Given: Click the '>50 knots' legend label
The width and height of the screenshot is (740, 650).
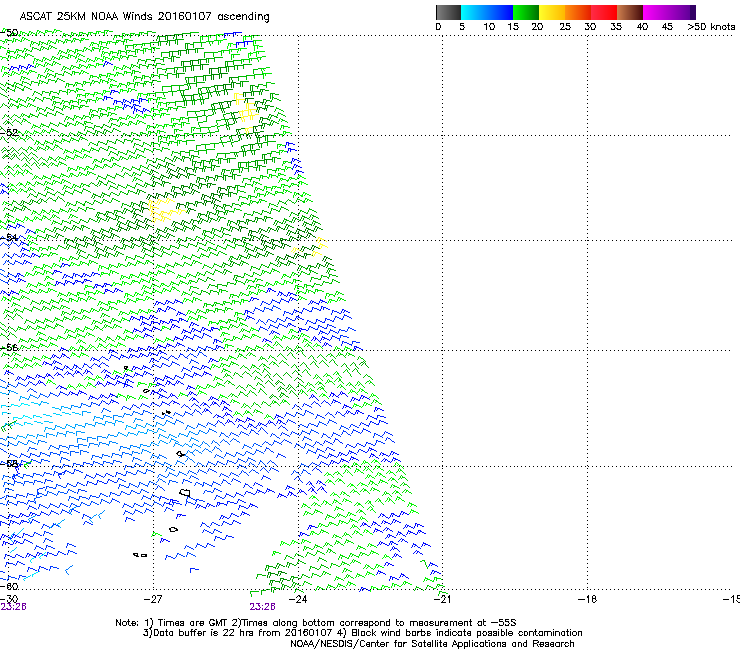Looking at the screenshot, I should click(711, 27).
